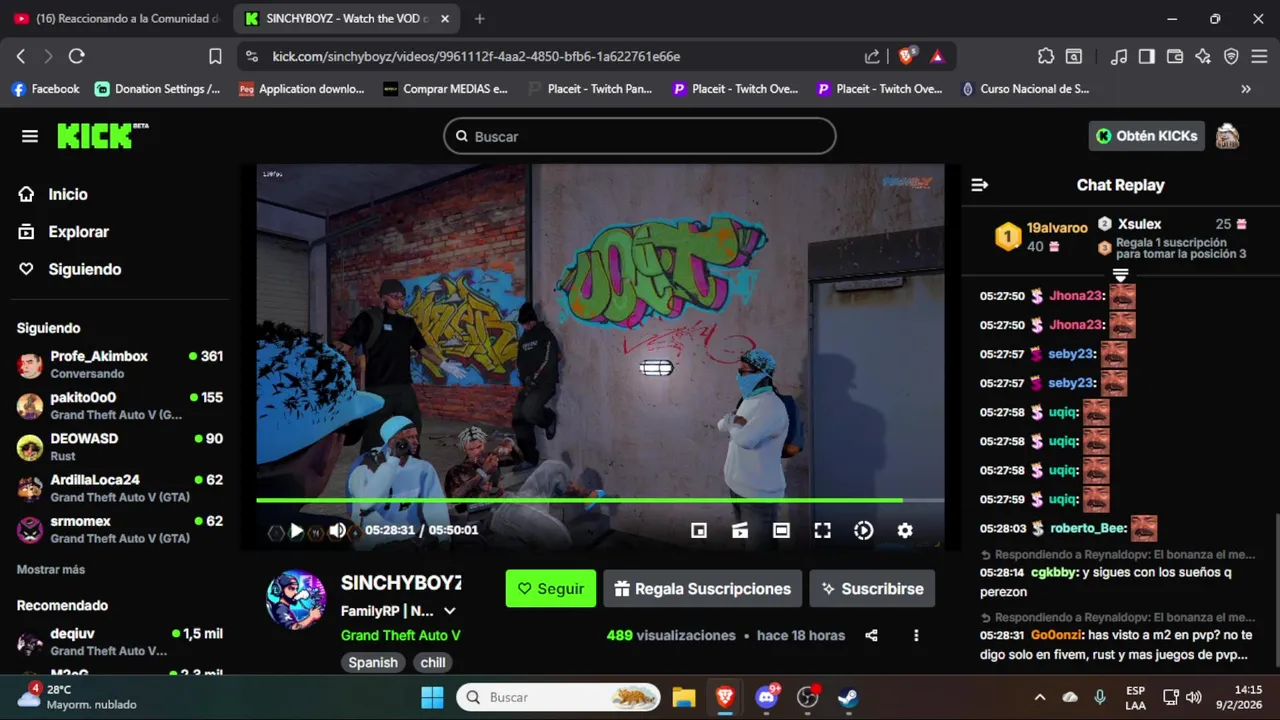Click Mostrar más in Siguiendo list
This screenshot has height=720, width=1280.
51,569
